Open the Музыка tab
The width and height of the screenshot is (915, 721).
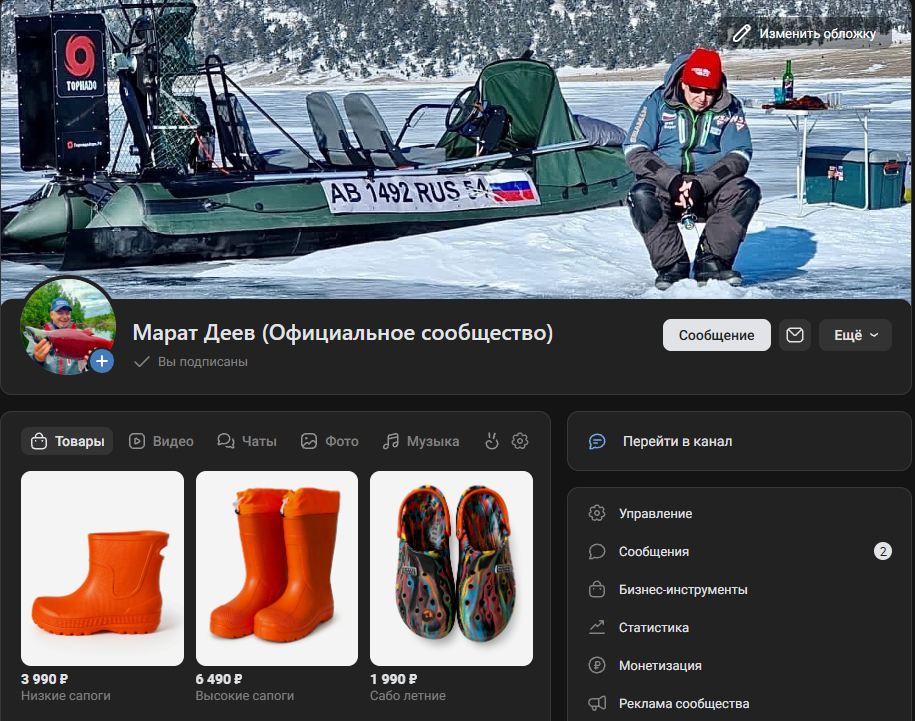pyautogui.click(x=421, y=441)
